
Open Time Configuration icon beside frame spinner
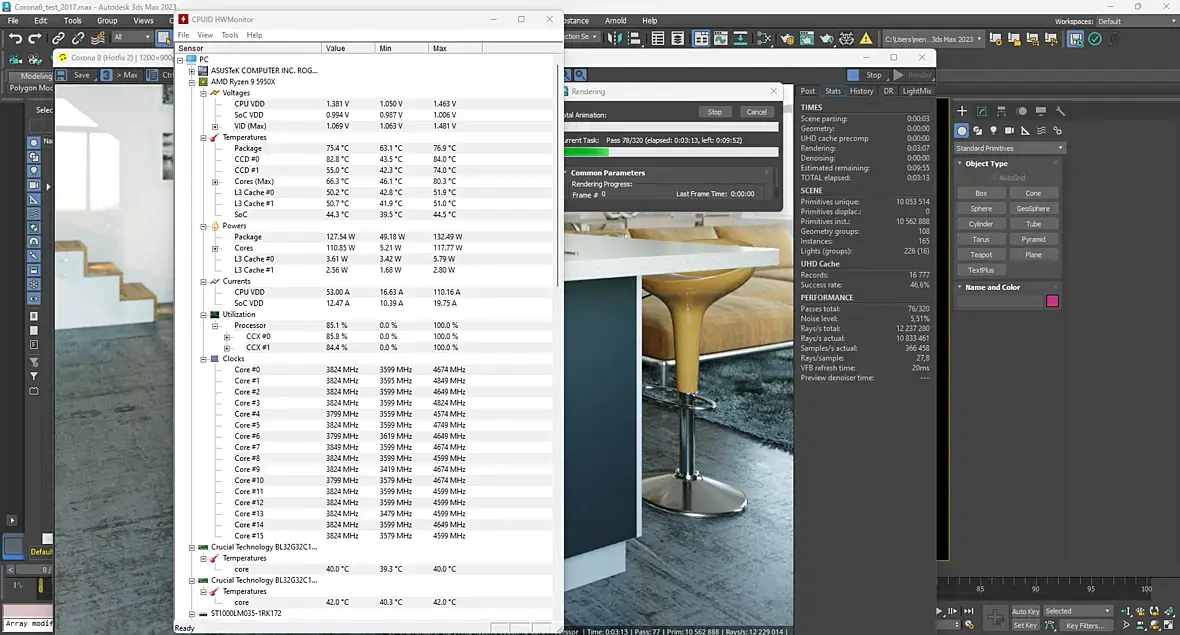coord(969,624)
